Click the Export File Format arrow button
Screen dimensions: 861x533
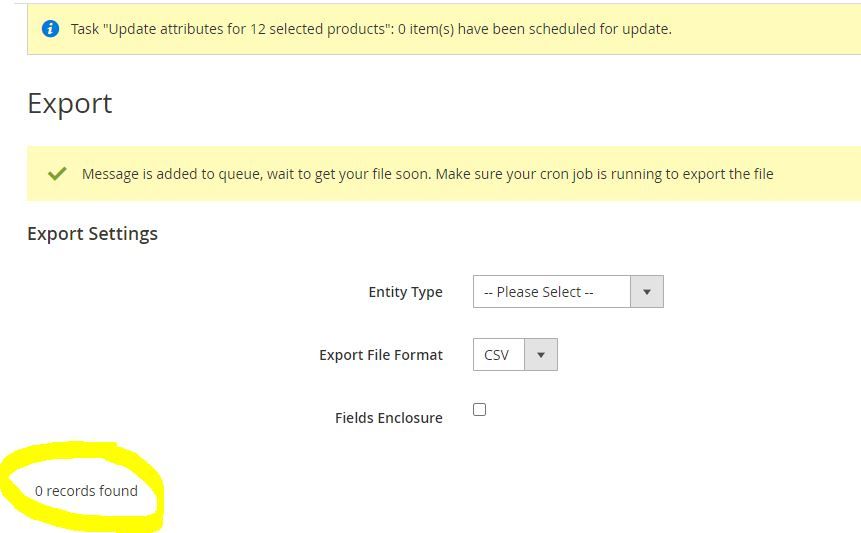click(541, 355)
